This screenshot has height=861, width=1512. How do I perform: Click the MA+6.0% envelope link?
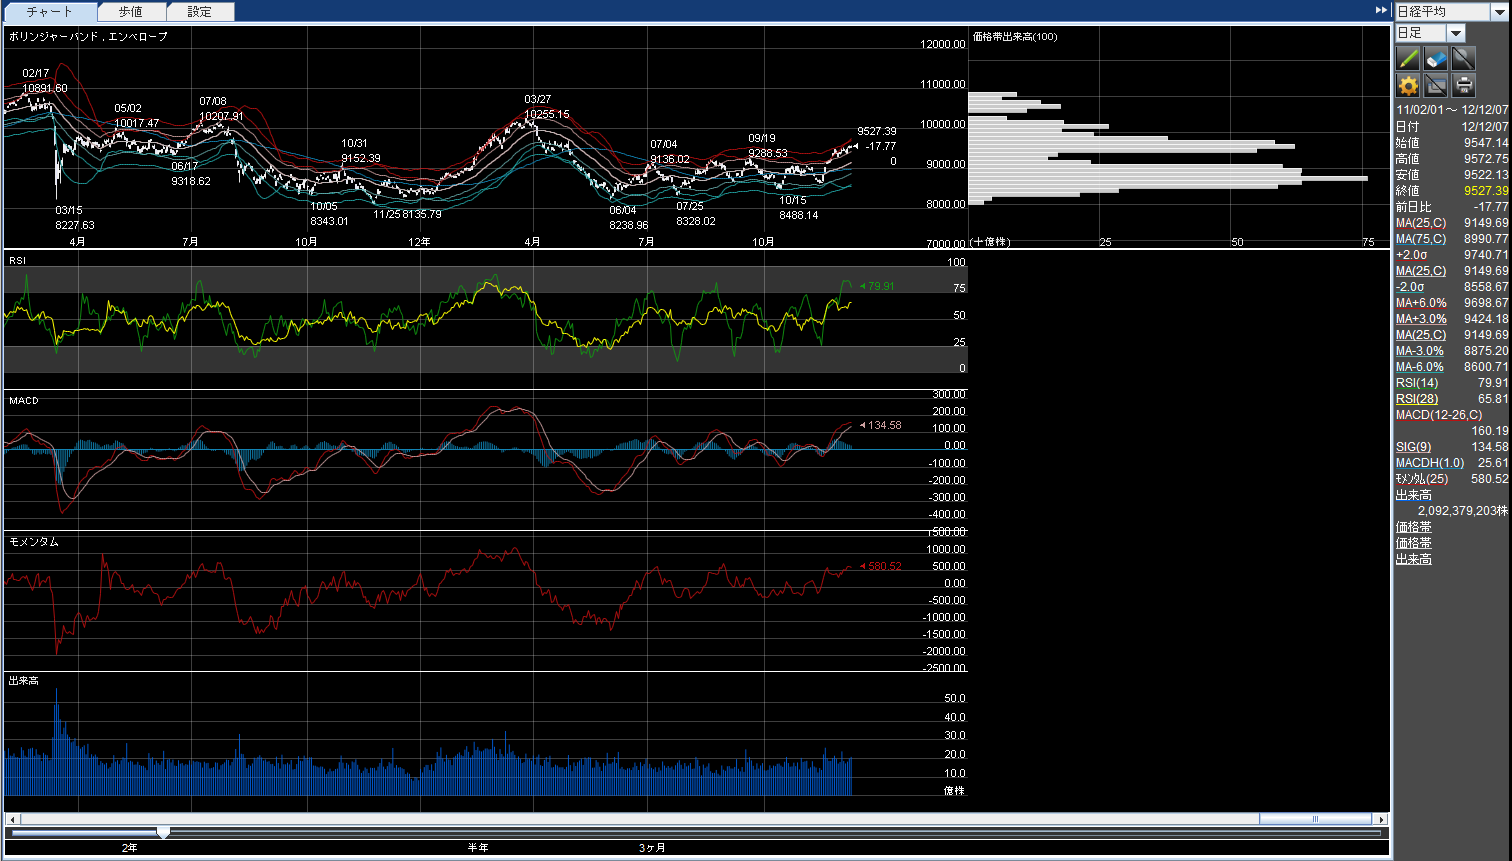(1420, 303)
